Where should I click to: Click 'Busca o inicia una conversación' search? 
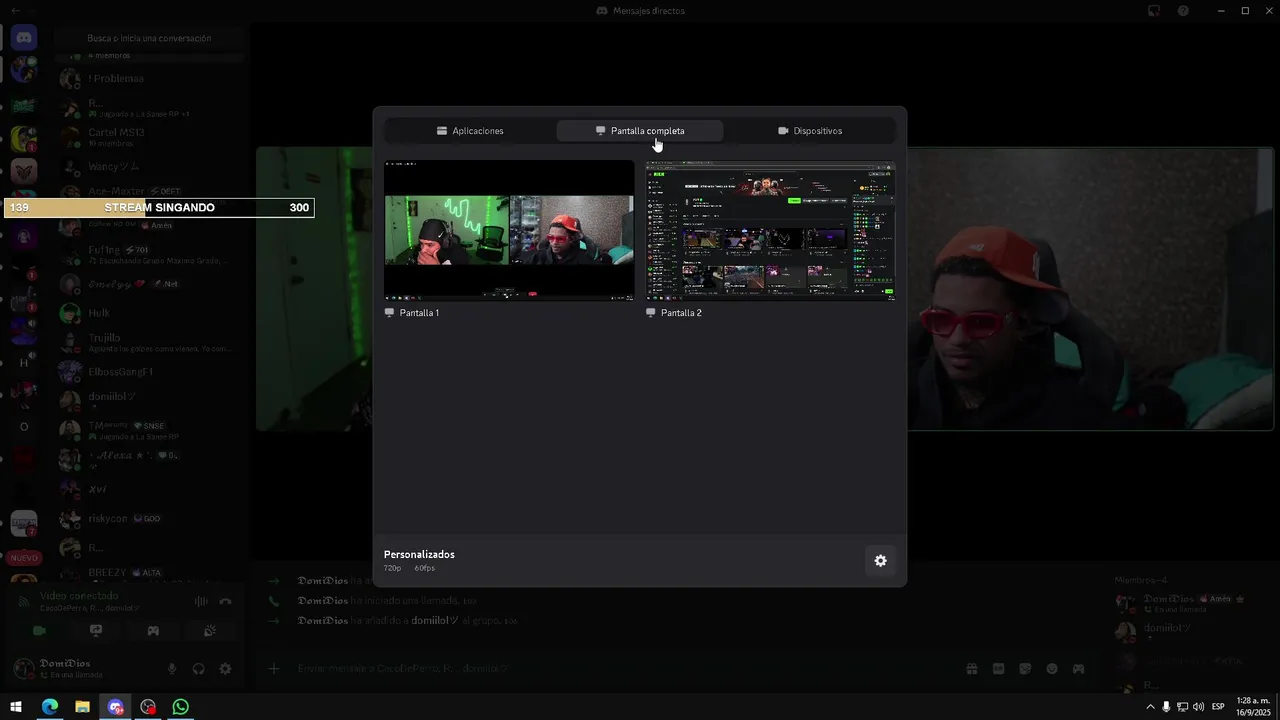click(149, 38)
